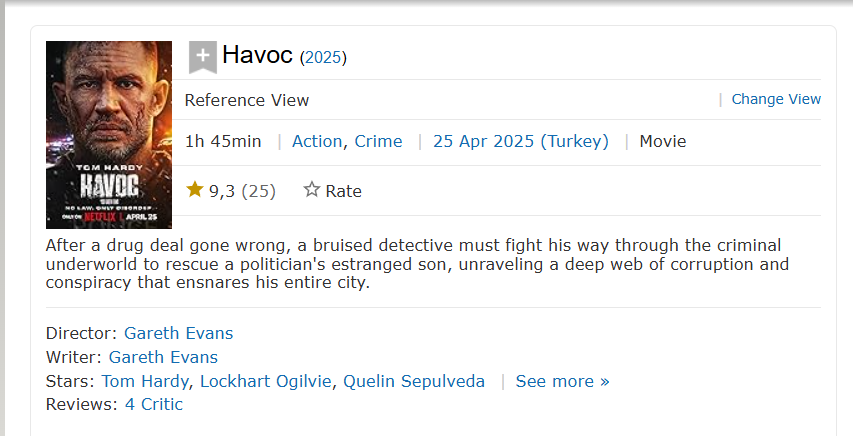
Task: Open the 25 ratings count
Action: coord(259,191)
